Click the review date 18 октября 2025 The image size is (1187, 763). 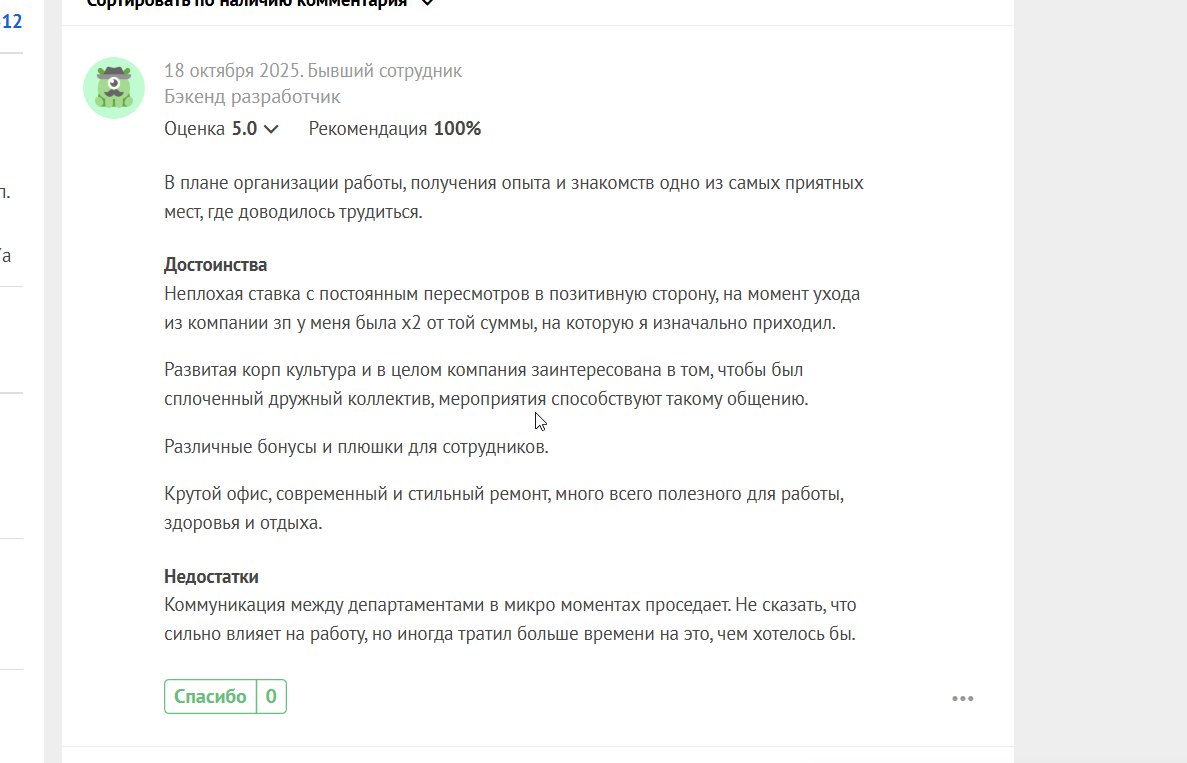point(232,71)
